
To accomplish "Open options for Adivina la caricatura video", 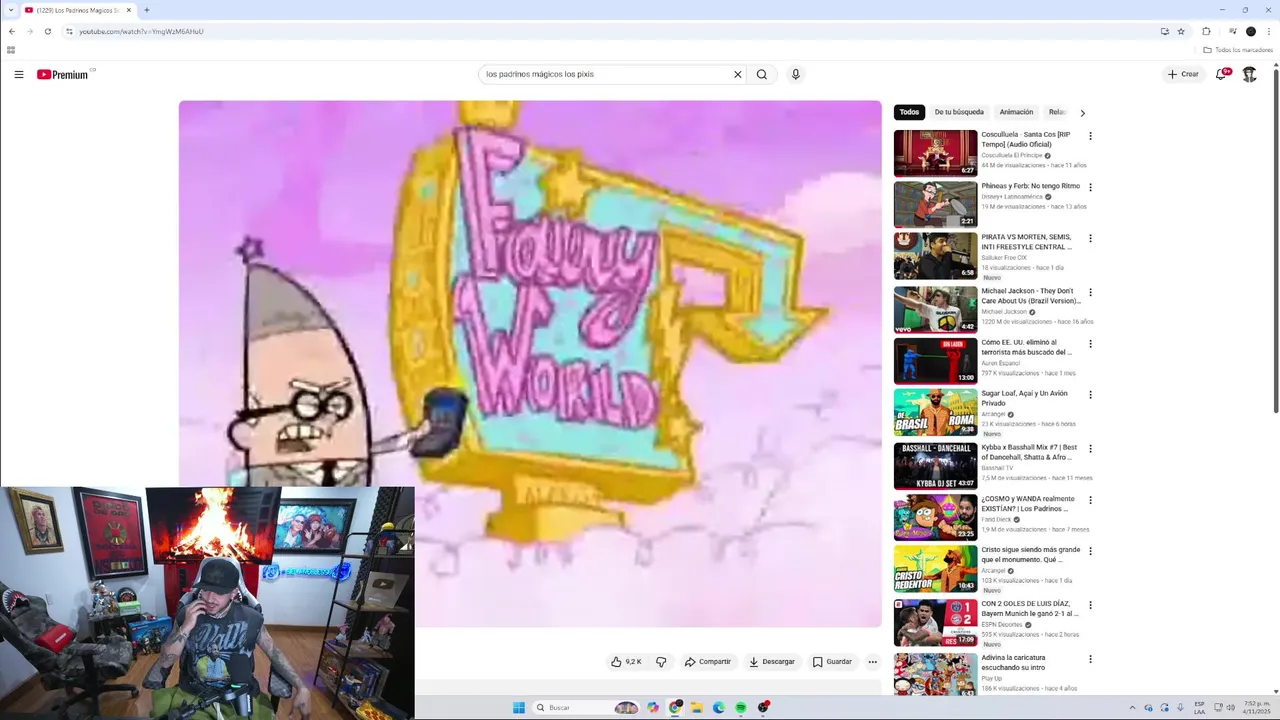I will [x=1090, y=659].
